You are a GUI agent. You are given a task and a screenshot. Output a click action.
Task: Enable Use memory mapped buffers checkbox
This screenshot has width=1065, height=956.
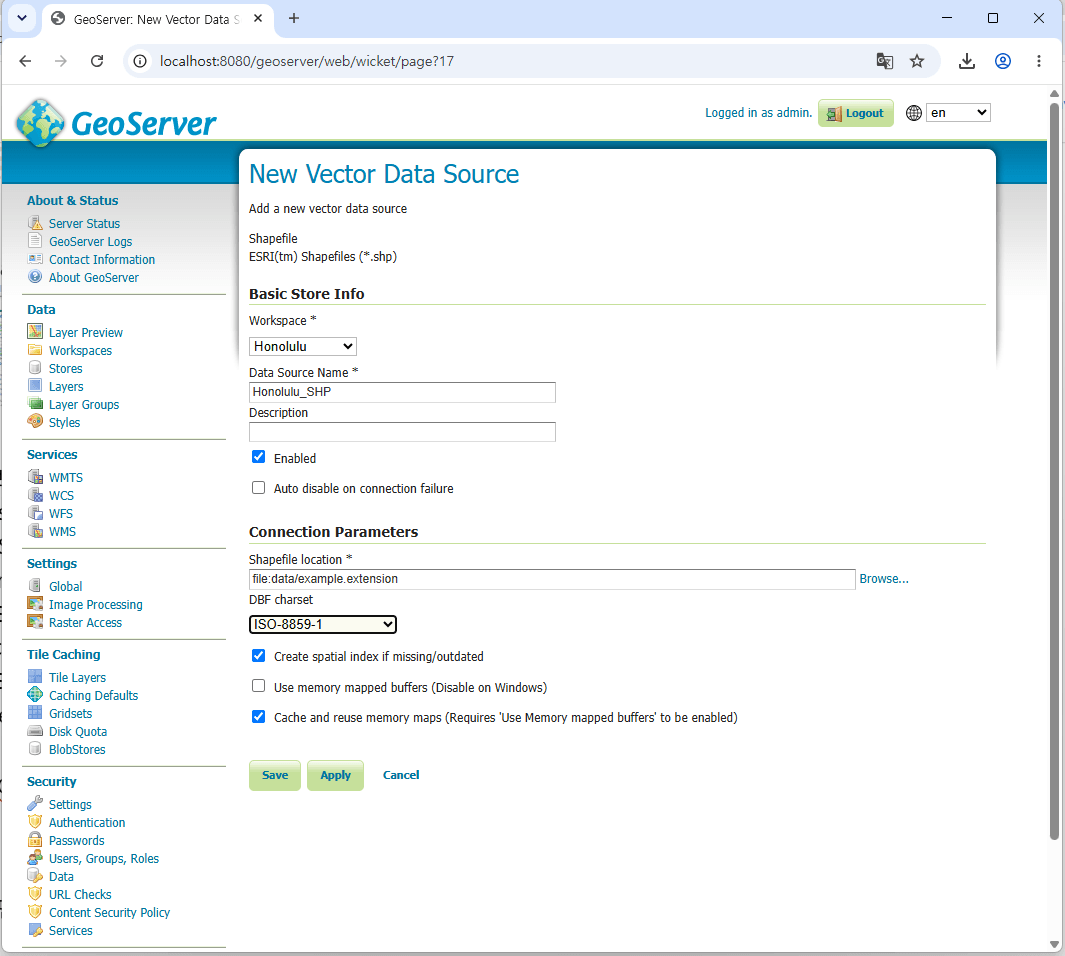pyautogui.click(x=259, y=686)
